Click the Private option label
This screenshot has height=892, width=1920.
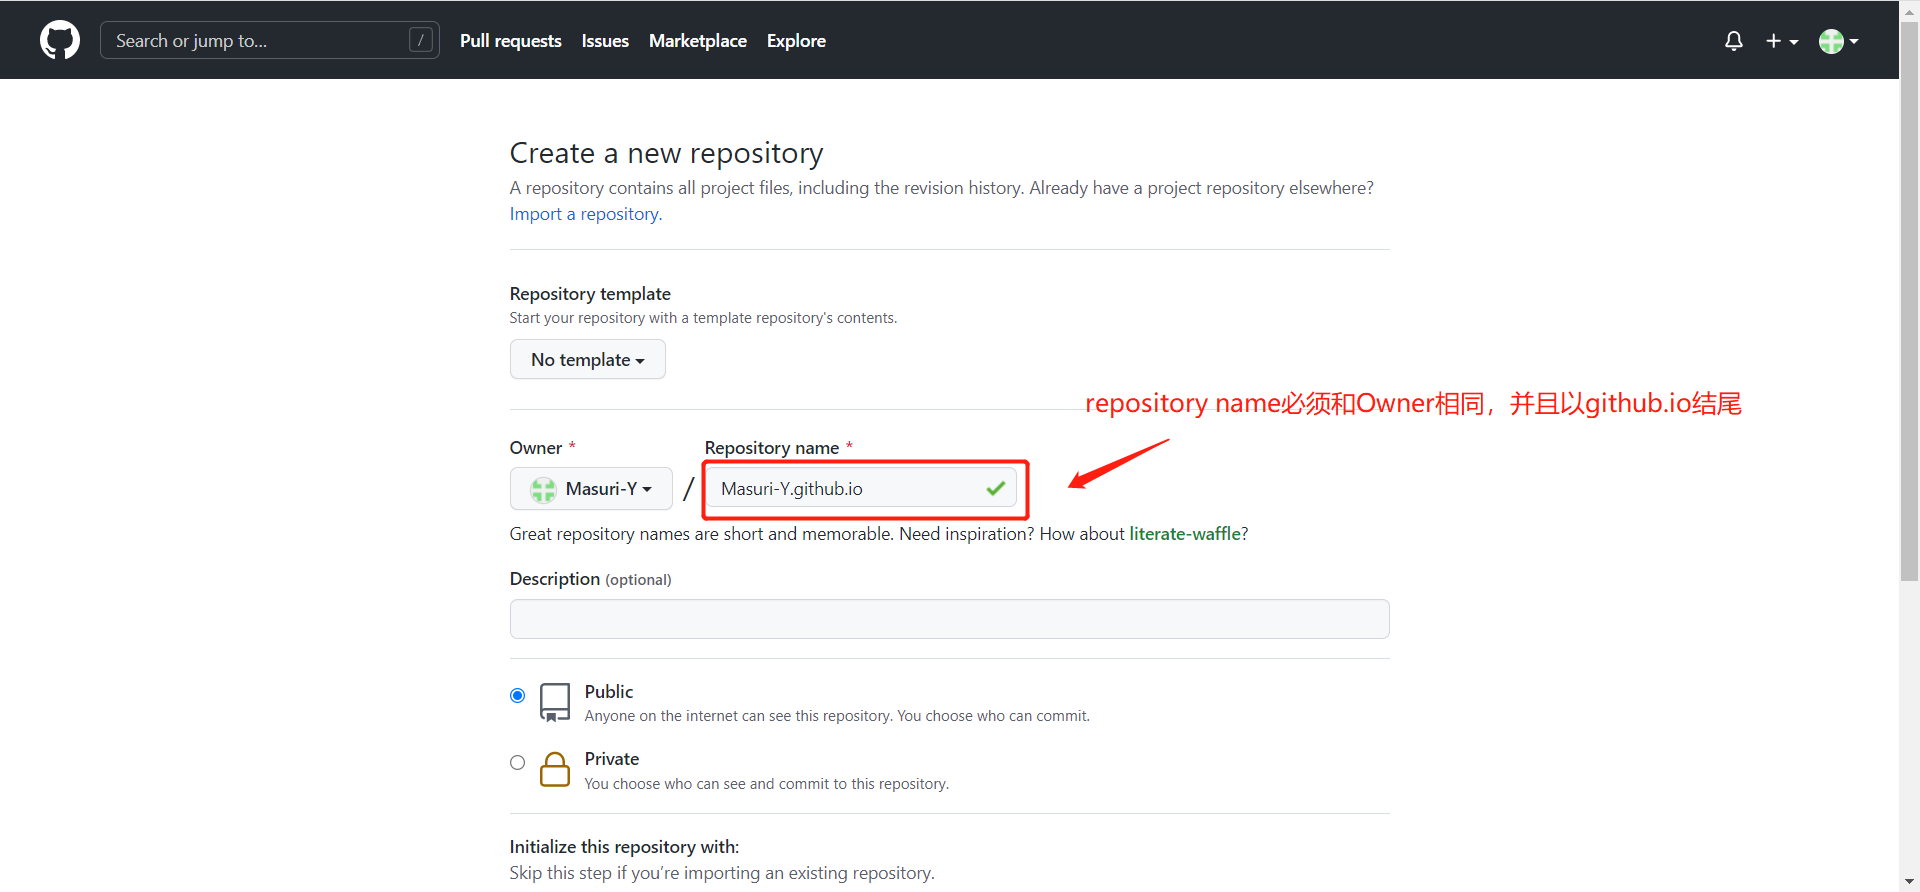click(x=612, y=759)
